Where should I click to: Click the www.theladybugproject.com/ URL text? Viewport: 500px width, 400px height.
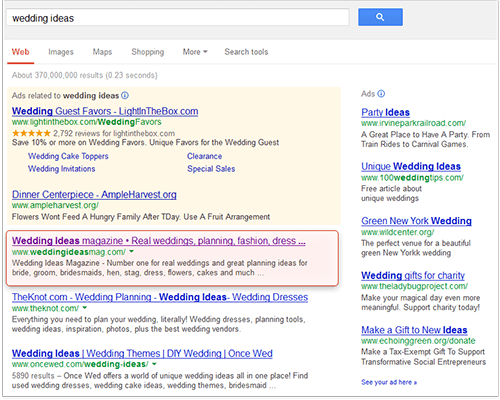coord(415,286)
